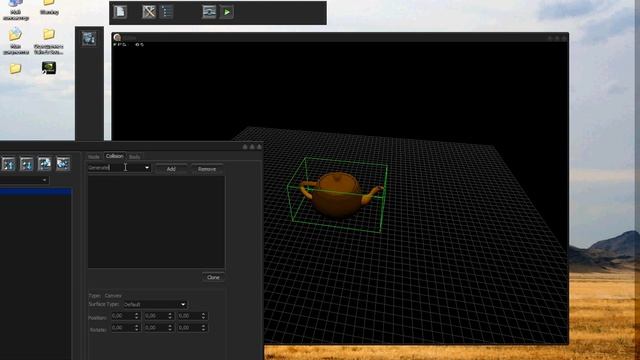Start simulation with the green play button
This screenshot has width=640, height=360.
(227, 12)
